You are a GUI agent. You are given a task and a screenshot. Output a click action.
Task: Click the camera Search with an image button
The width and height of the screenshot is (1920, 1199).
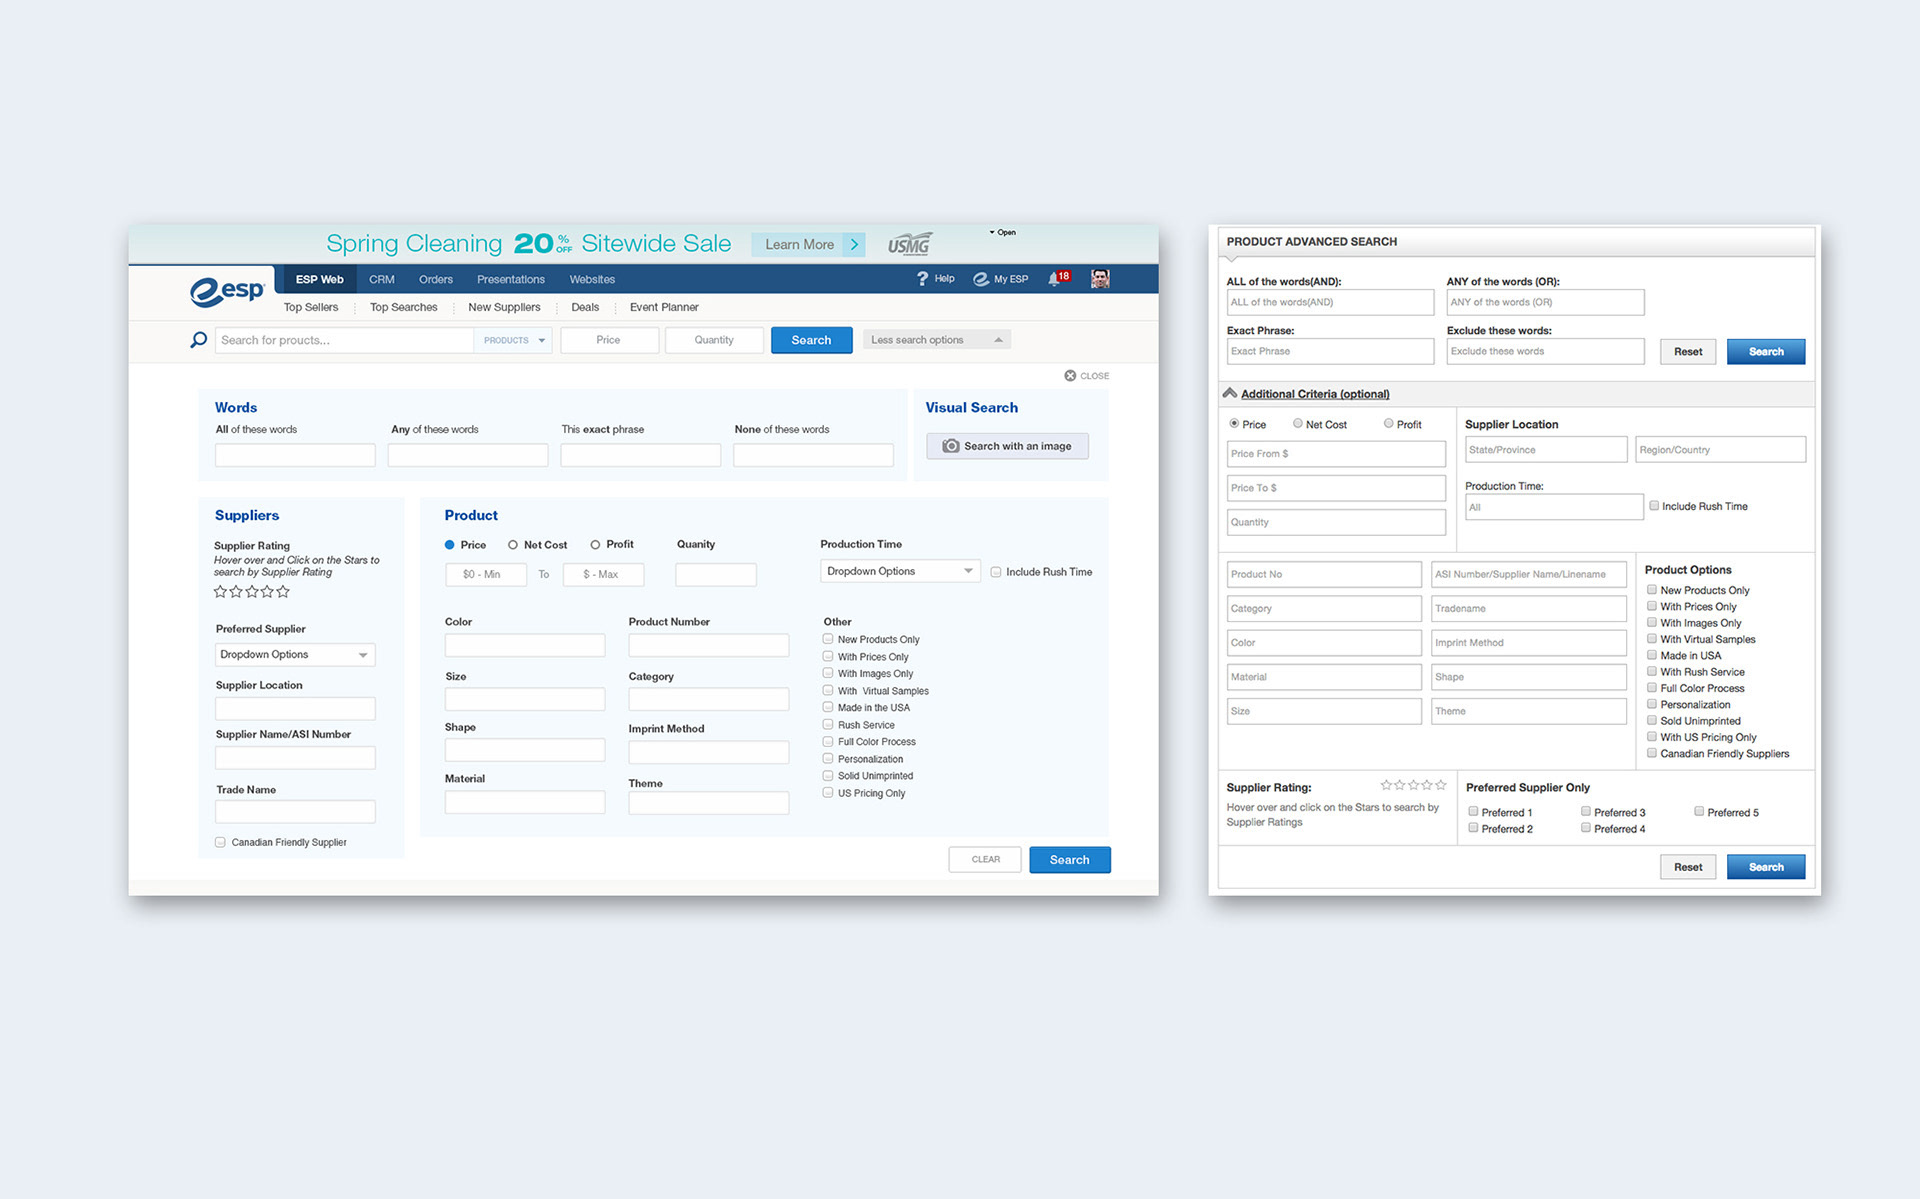pyautogui.click(x=1007, y=446)
